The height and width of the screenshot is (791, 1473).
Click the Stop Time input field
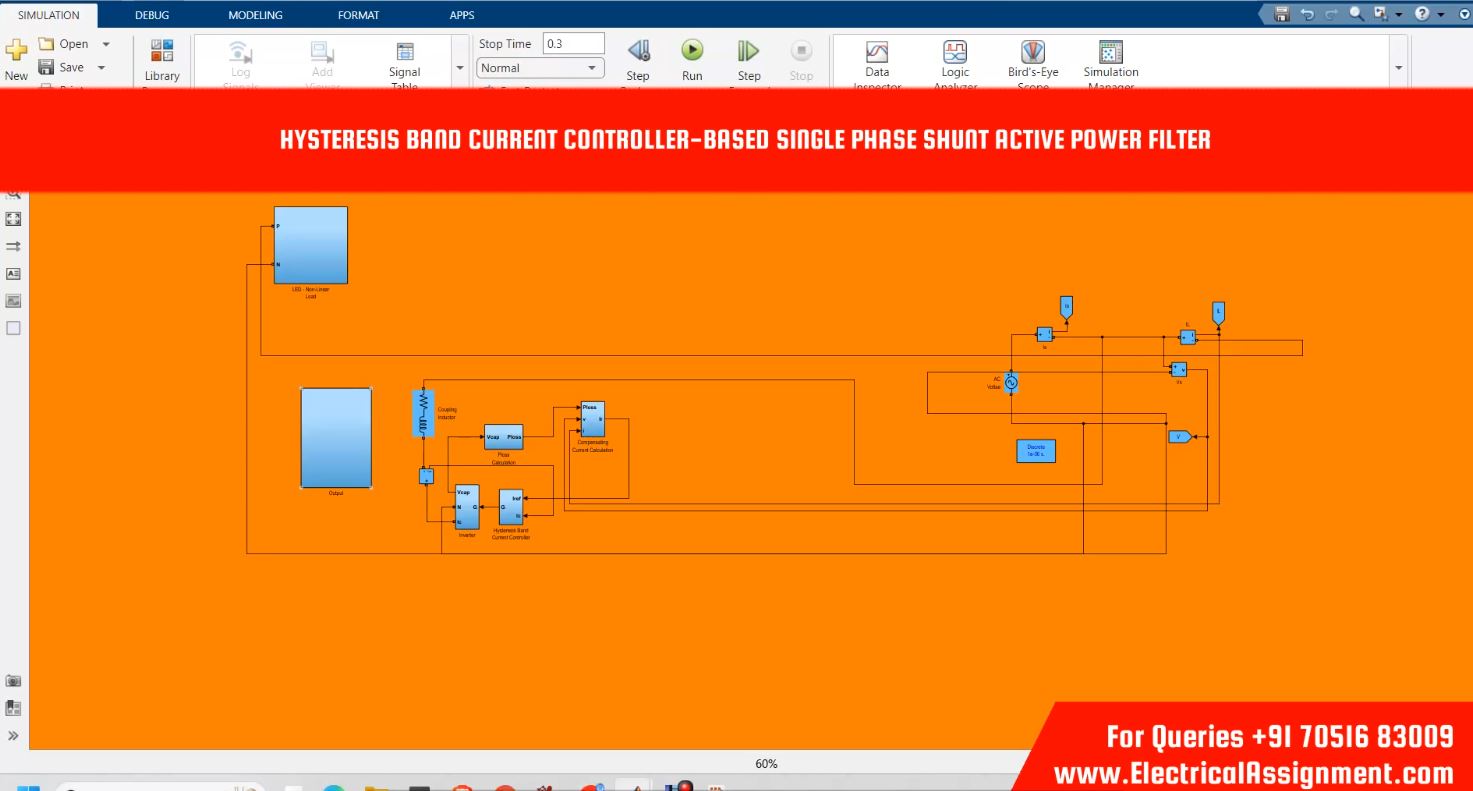point(574,44)
